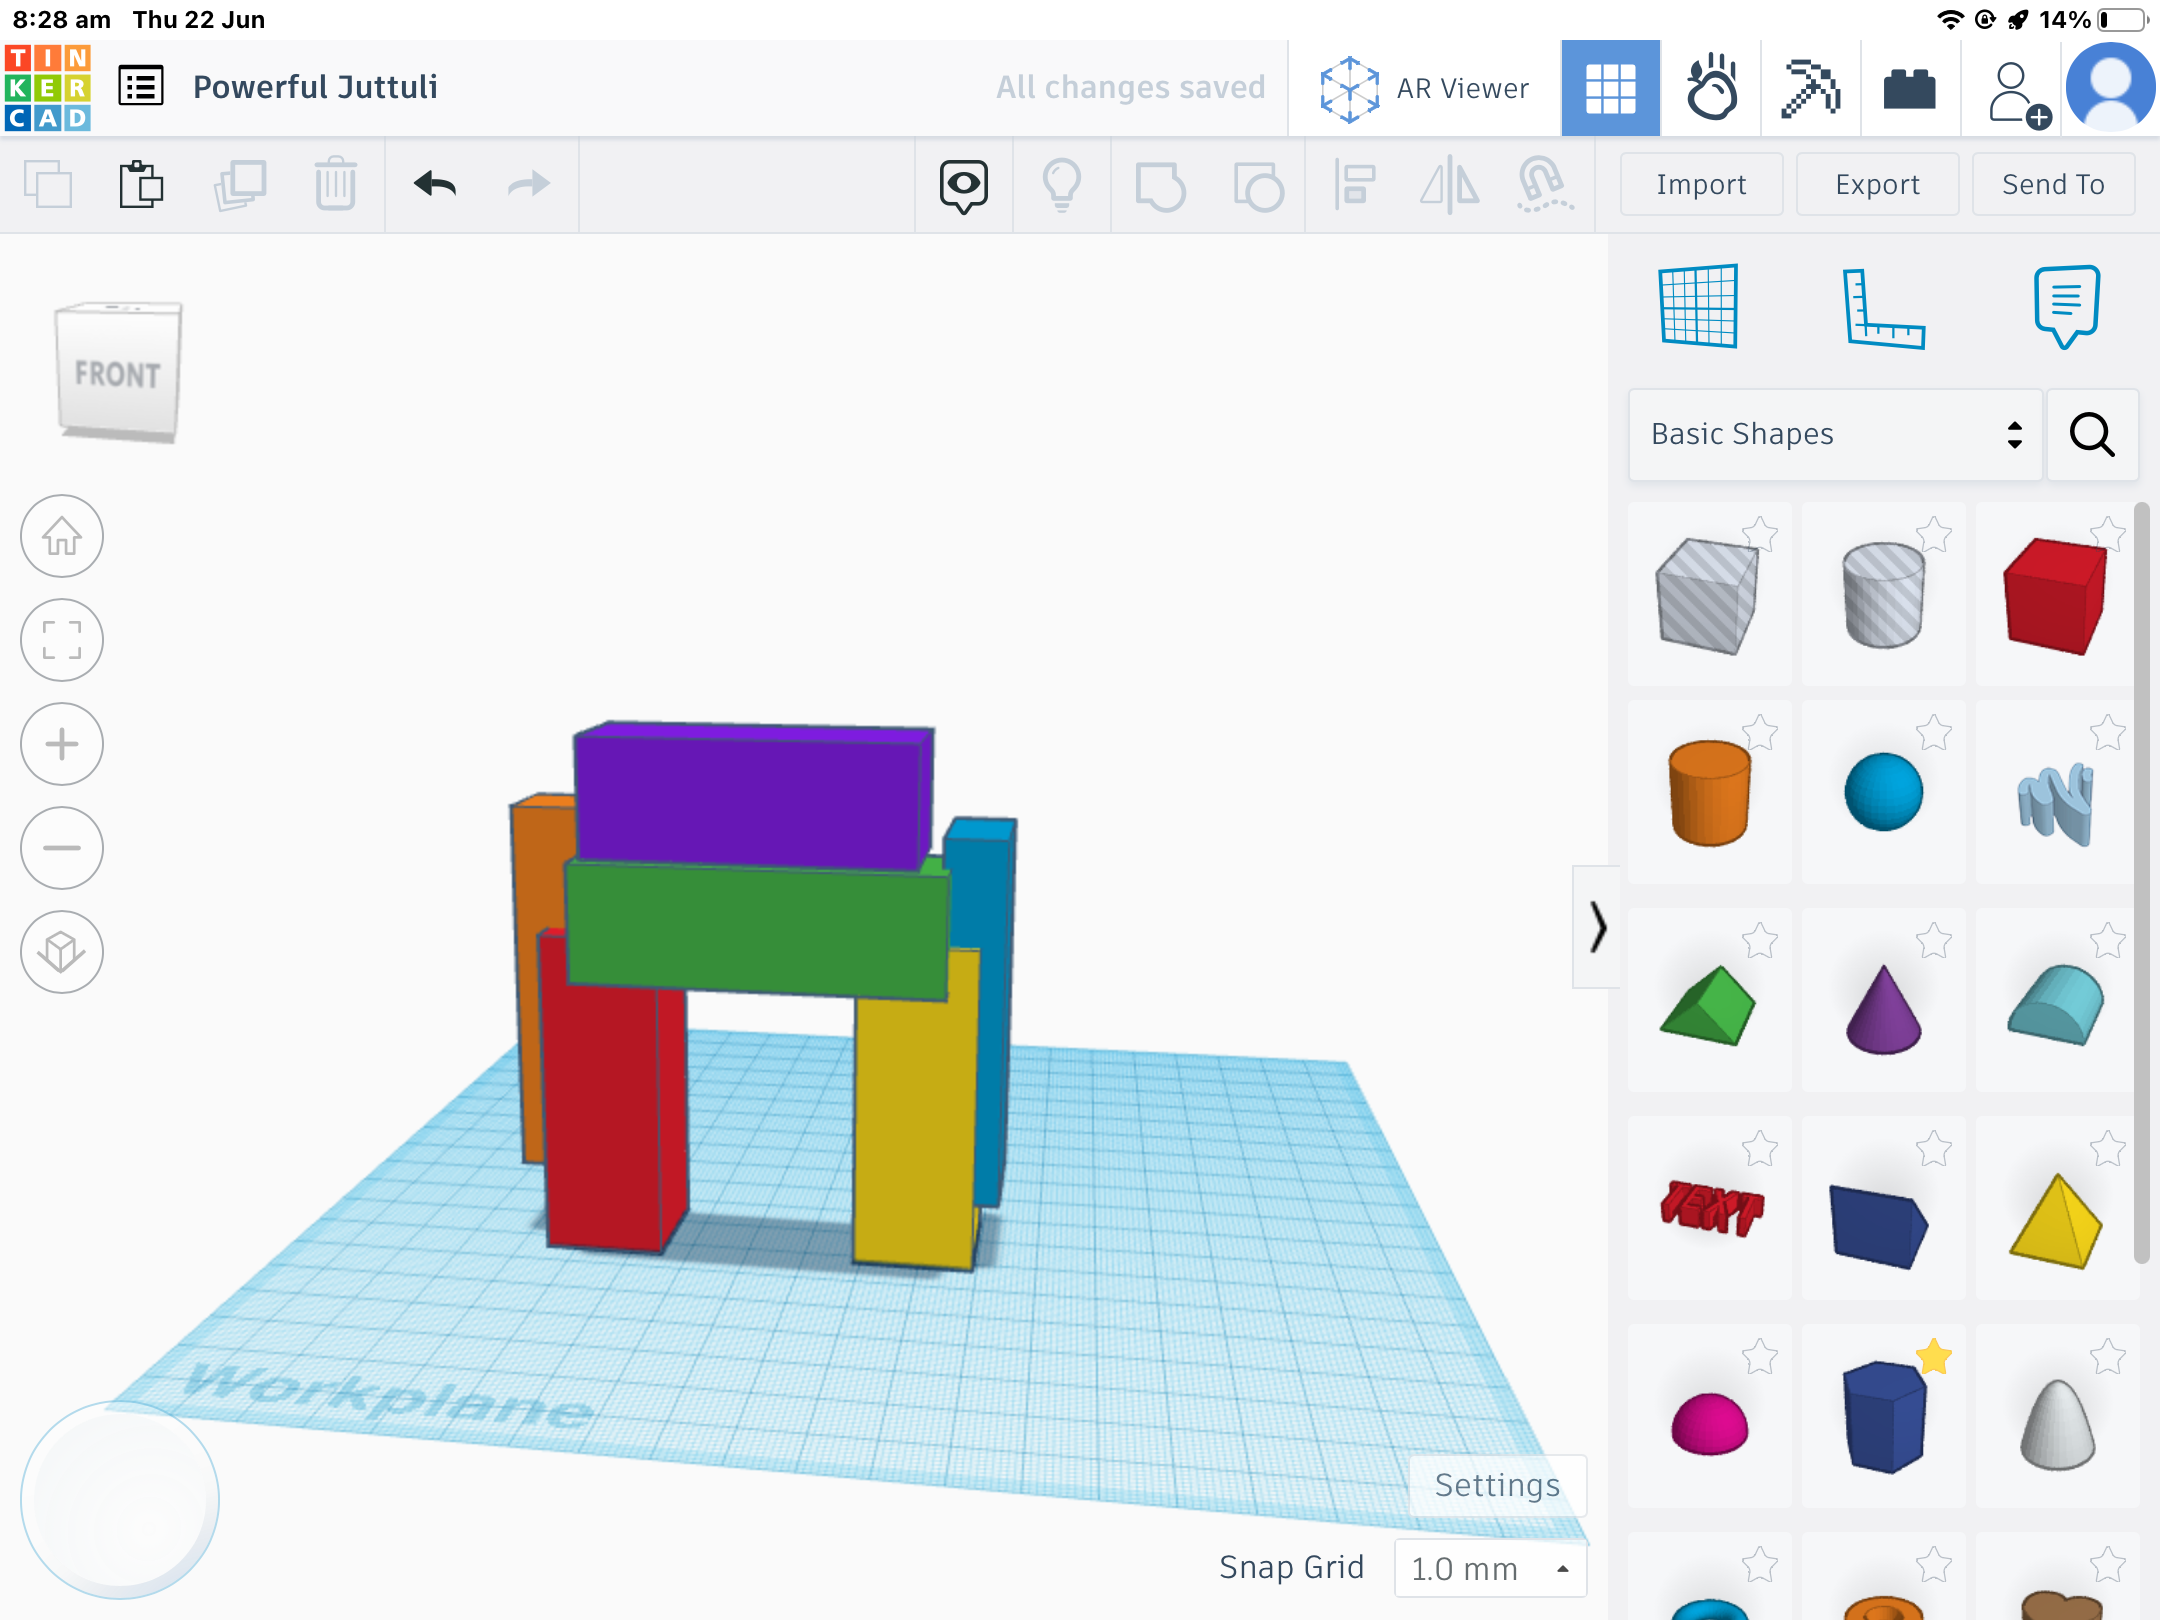The image size is (2160, 1620).
Task: Select the green box in the scene
Action: click(756, 930)
